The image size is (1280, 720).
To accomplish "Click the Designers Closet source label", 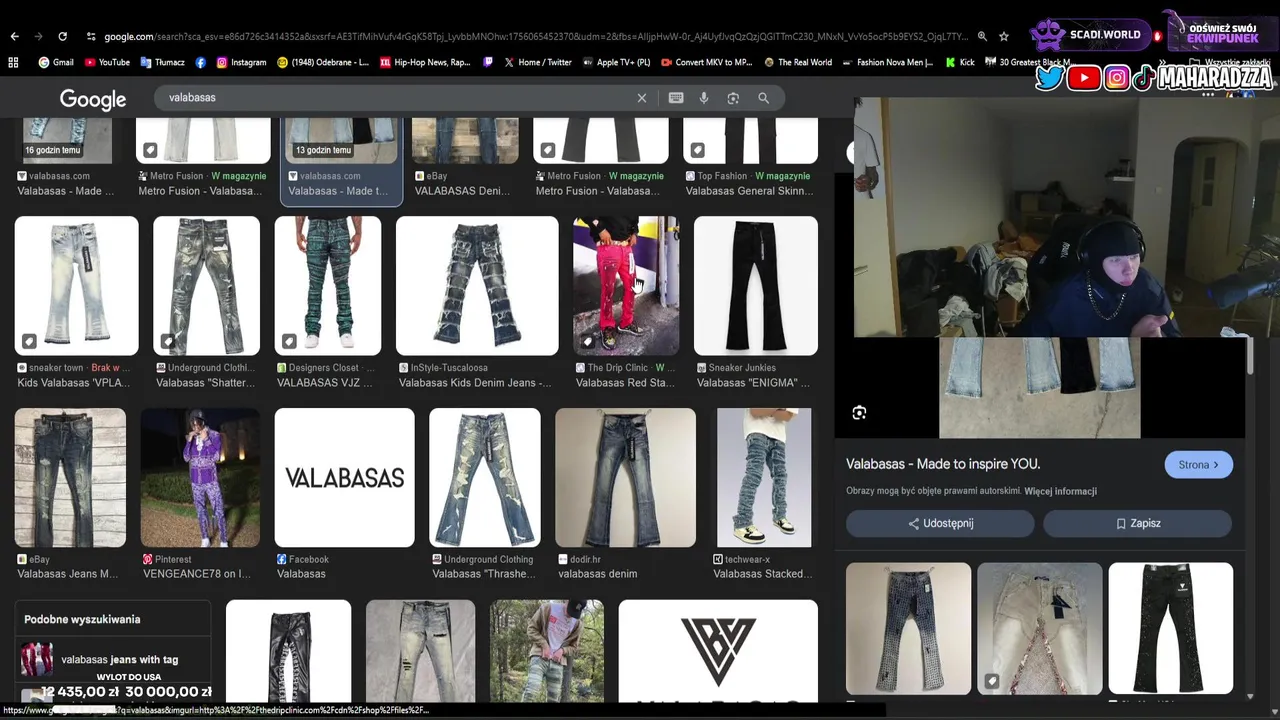I will [323, 368].
